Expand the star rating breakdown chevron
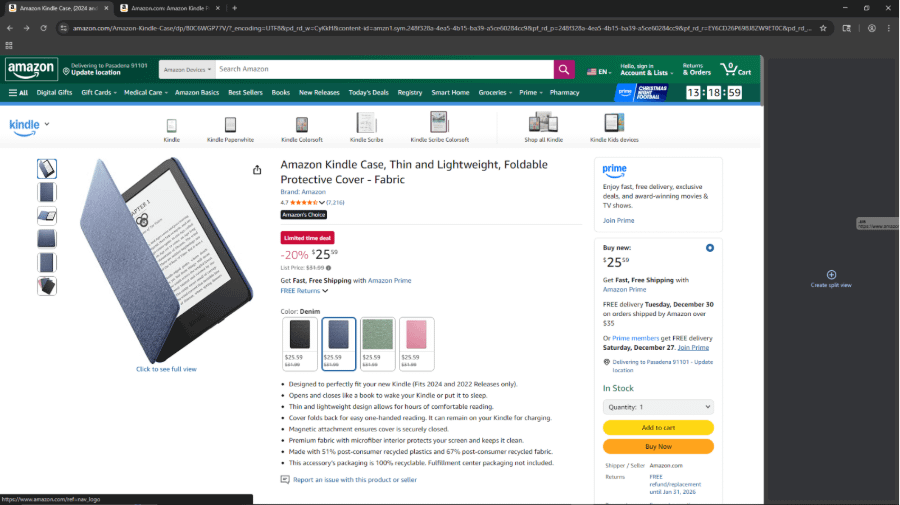Viewport: 900px width, 505px height. click(321, 203)
